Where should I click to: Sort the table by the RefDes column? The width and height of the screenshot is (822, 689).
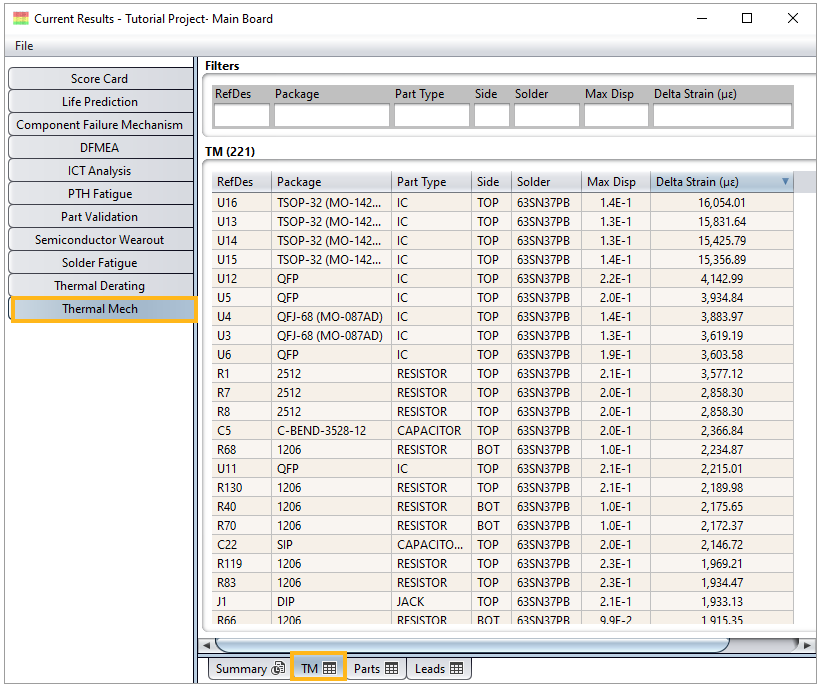[241, 182]
